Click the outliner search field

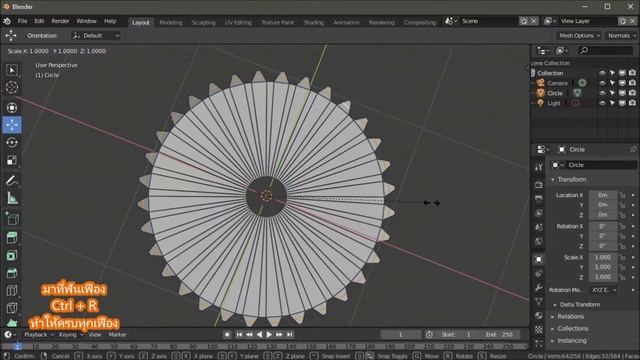[606, 50]
